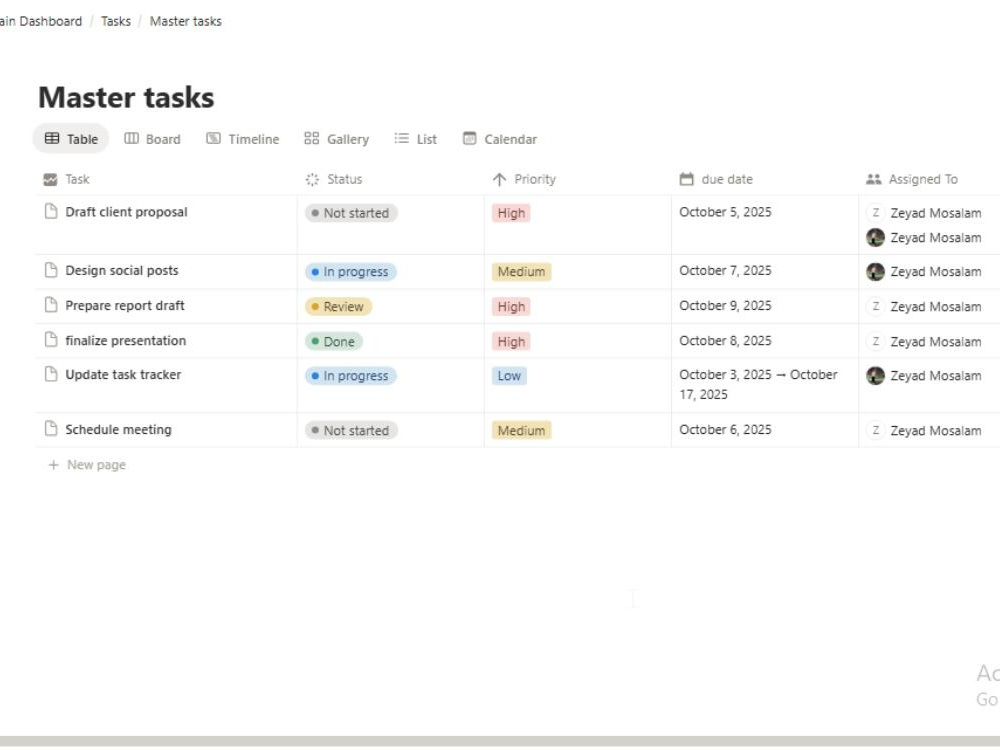
Task: Switch to the List view tab
Action: pos(415,138)
